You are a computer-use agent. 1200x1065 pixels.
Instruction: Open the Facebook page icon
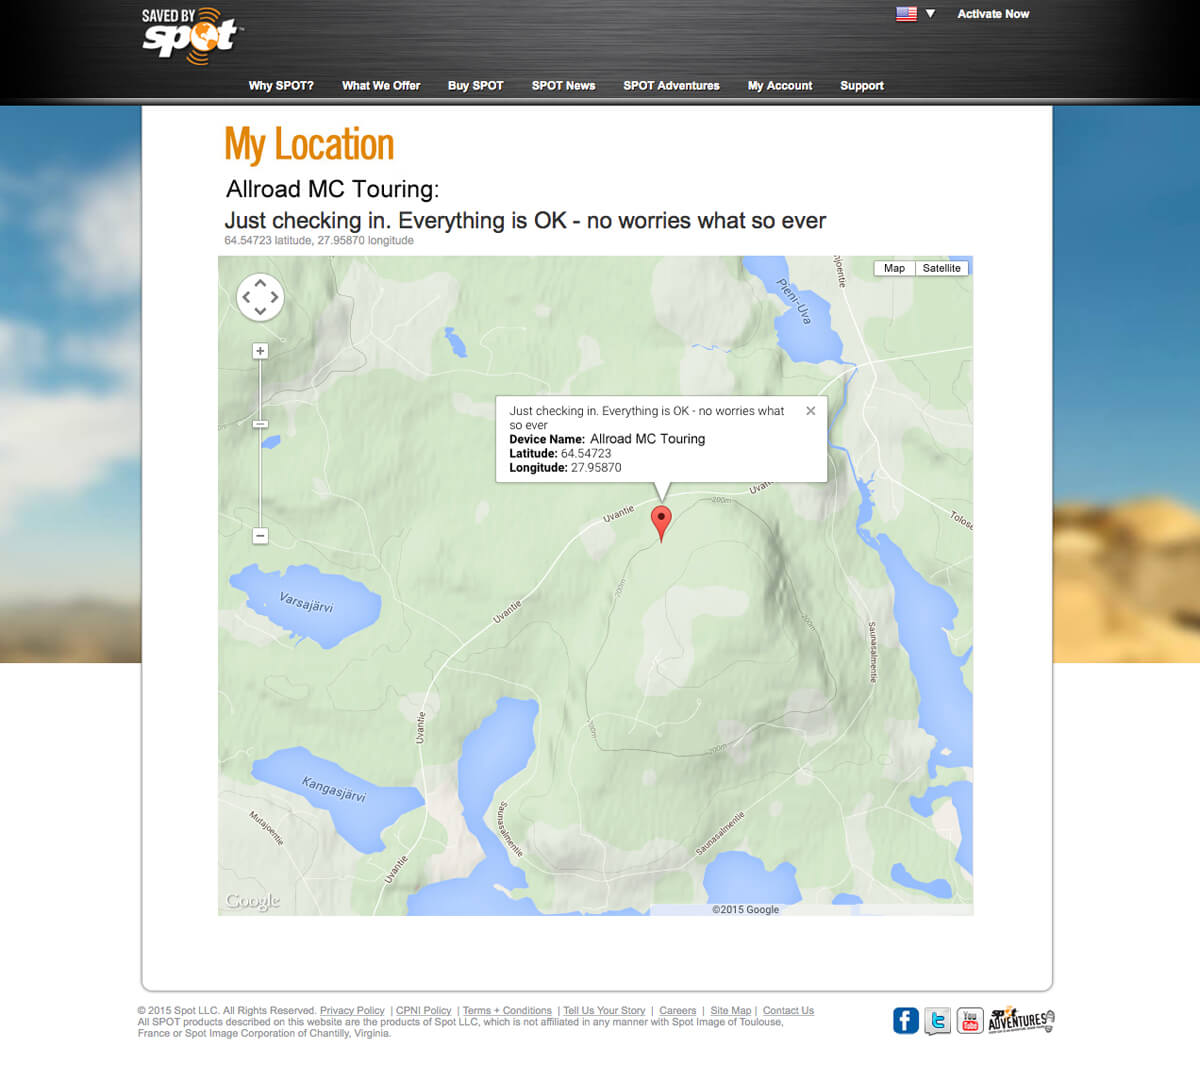tap(906, 1020)
